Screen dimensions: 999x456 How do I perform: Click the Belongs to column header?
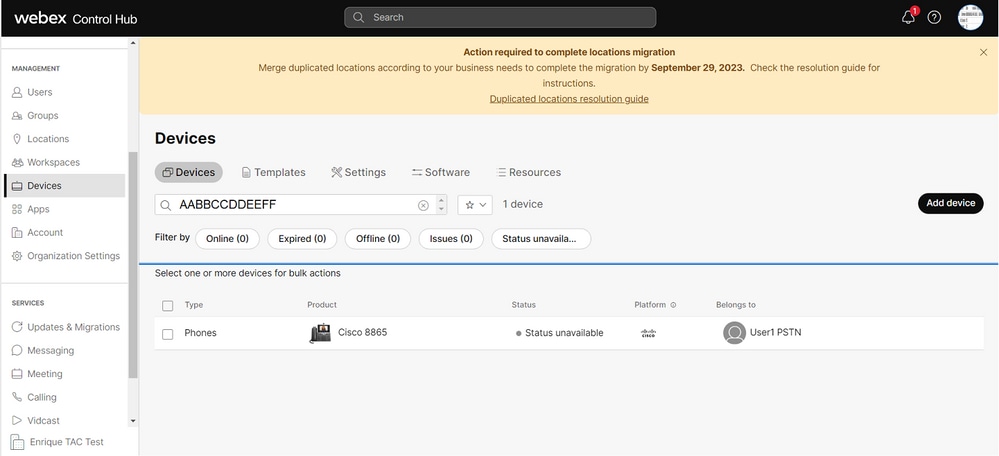pyautogui.click(x=736, y=305)
